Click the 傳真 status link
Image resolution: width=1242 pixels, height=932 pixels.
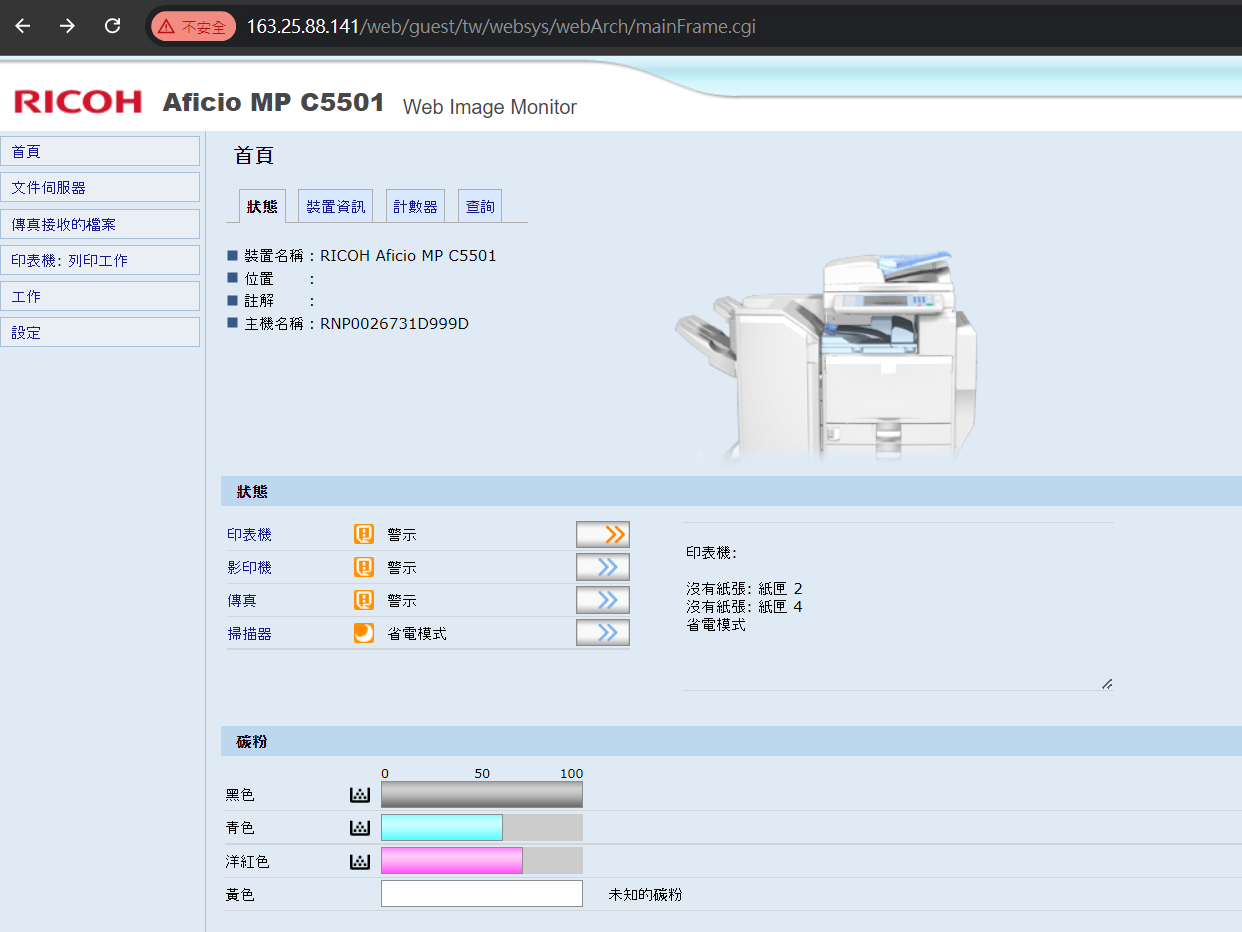pos(241,601)
